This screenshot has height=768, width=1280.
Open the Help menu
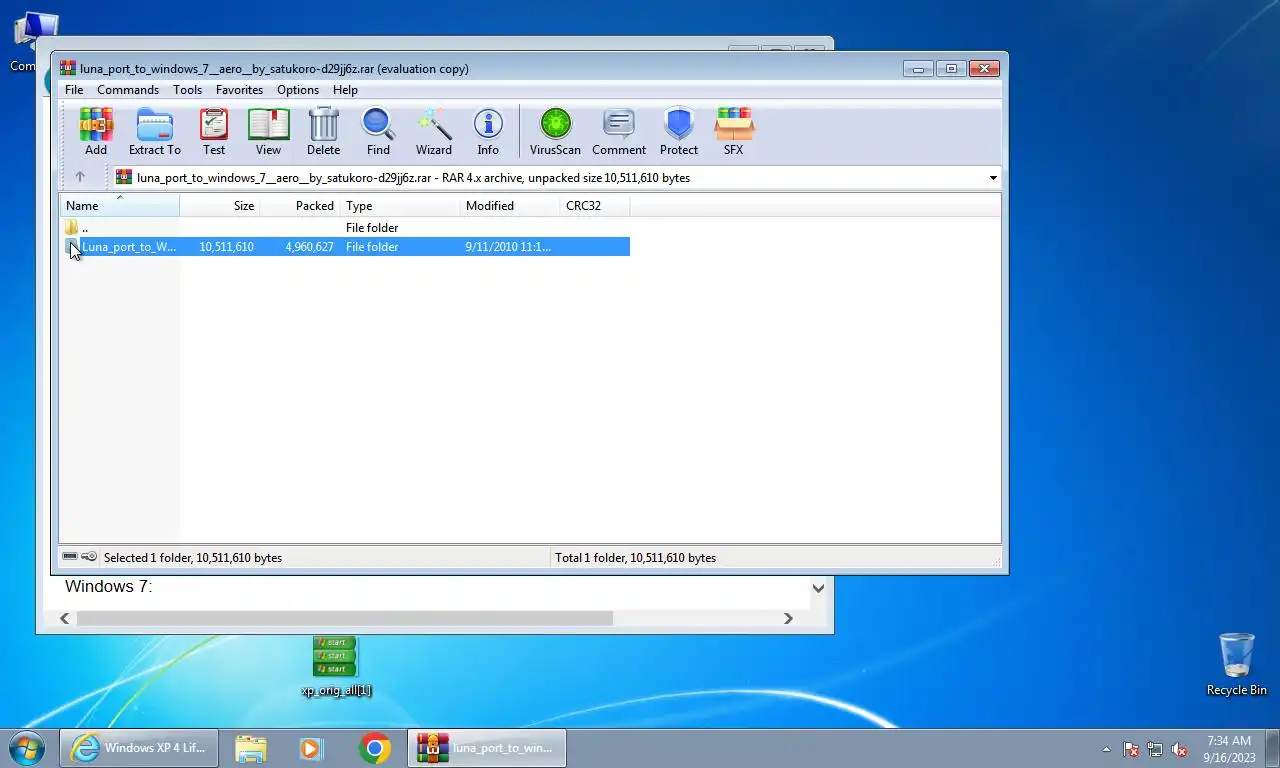pyautogui.click(x=345, y=90)
